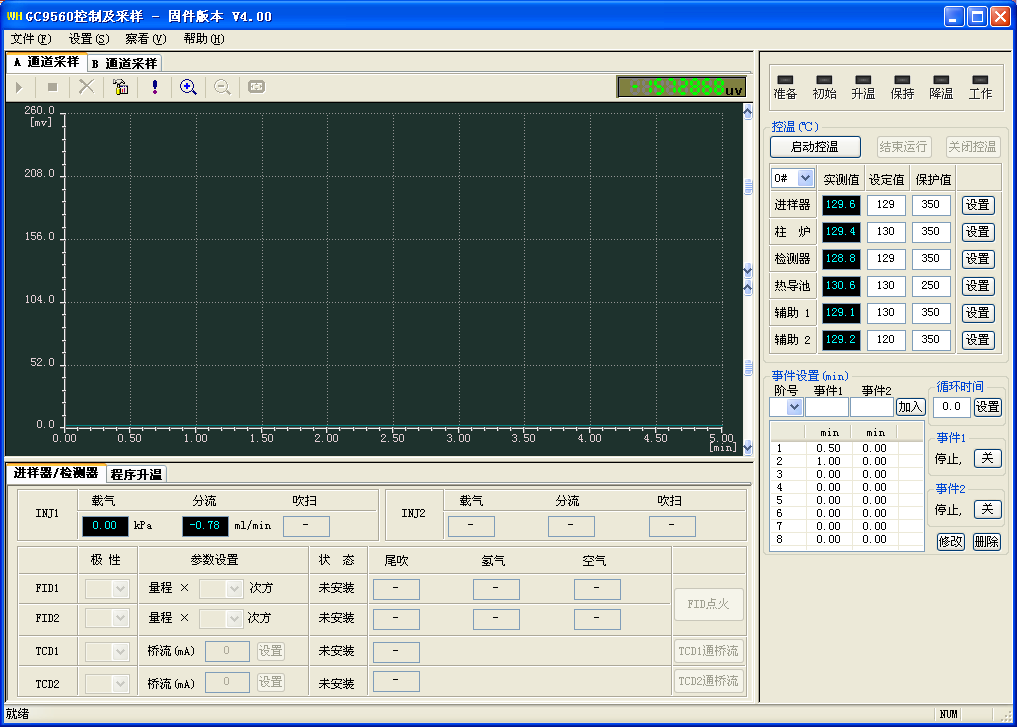This screenshot has height=727, width=1017.
Task: Select the cancel (X) toolbar icon
Action: 85,87
